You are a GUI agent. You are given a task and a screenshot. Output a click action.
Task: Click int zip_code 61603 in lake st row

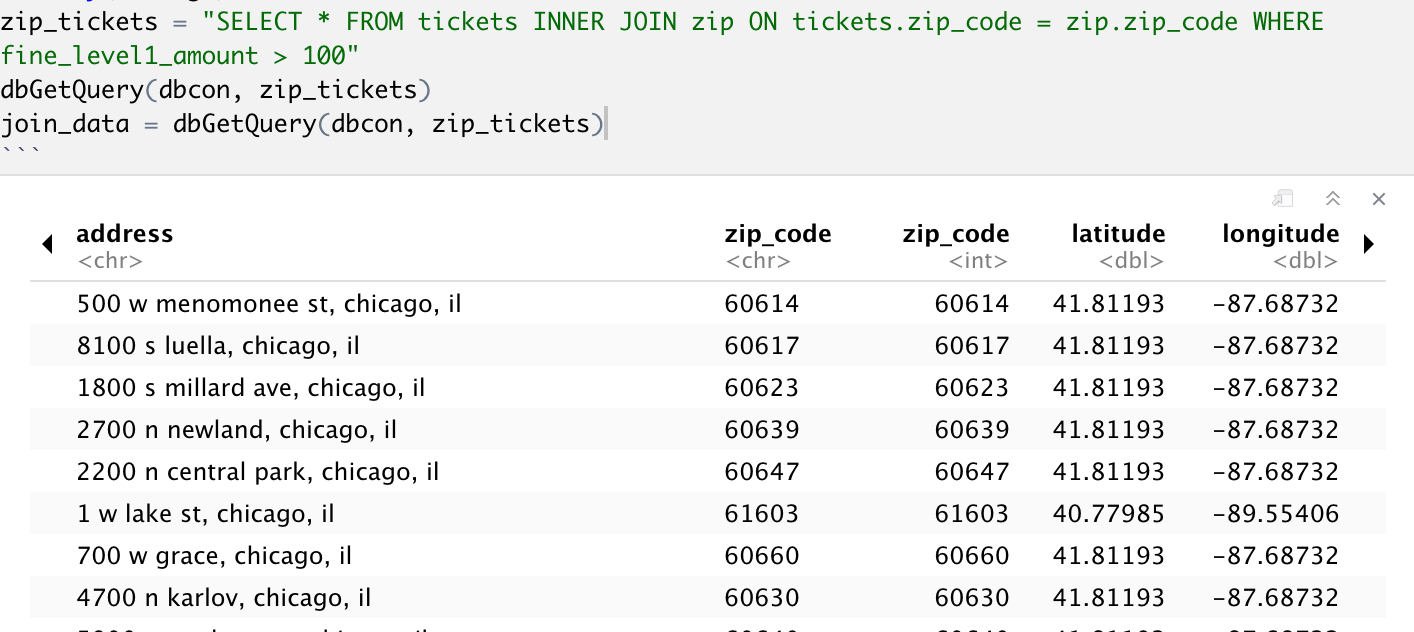coord(972,513)
